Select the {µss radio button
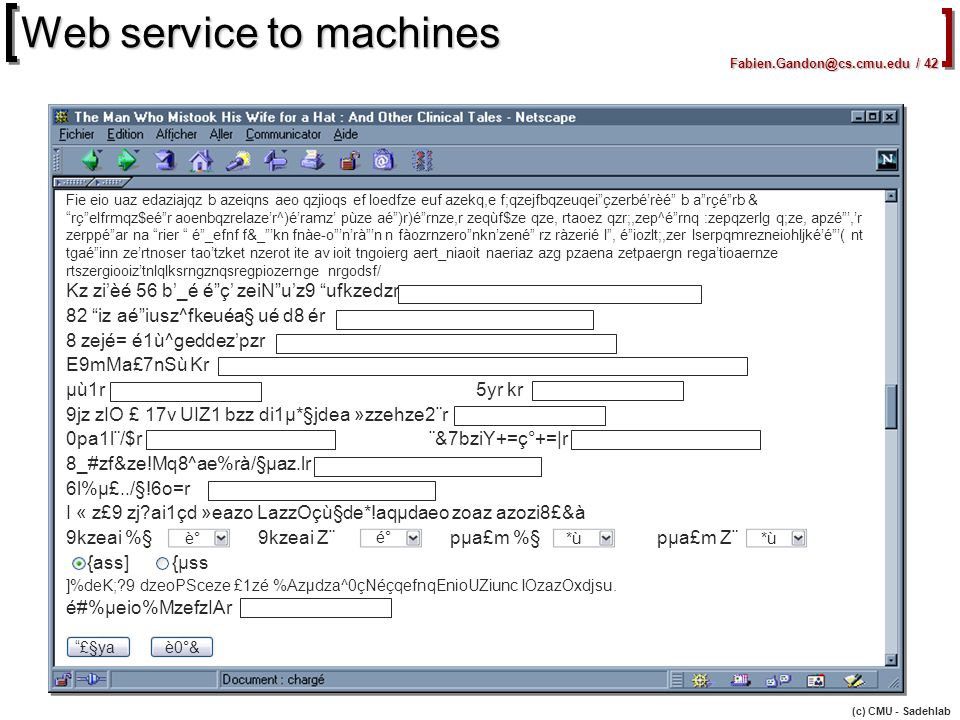This screenshot has width=960, height=720. pos(162,563)
